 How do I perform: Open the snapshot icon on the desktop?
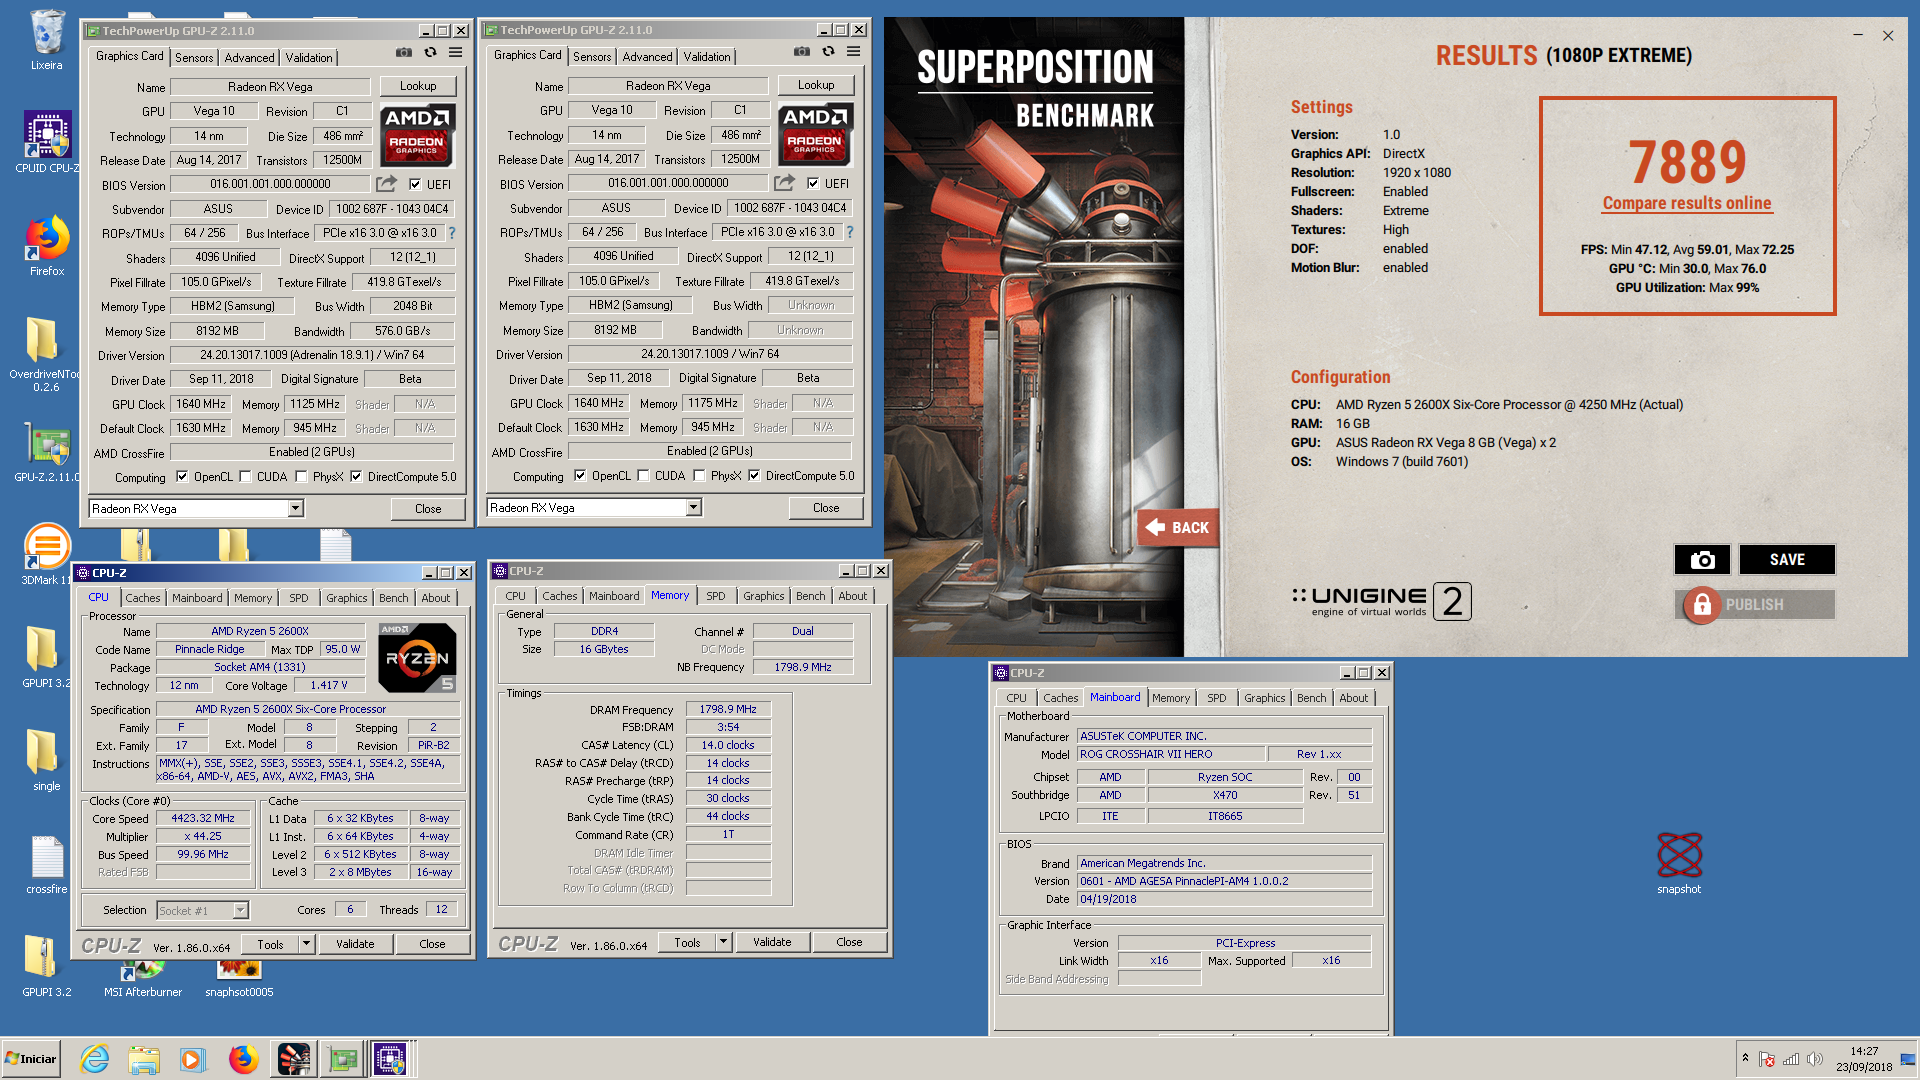pos(1679,863)
